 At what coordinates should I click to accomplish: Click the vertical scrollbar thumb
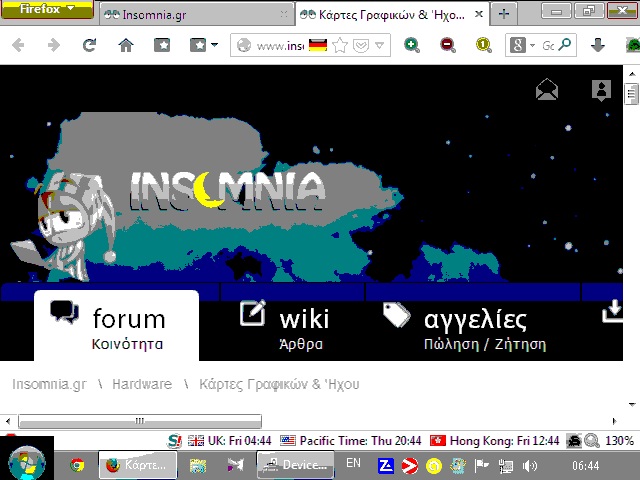[631, 93]
